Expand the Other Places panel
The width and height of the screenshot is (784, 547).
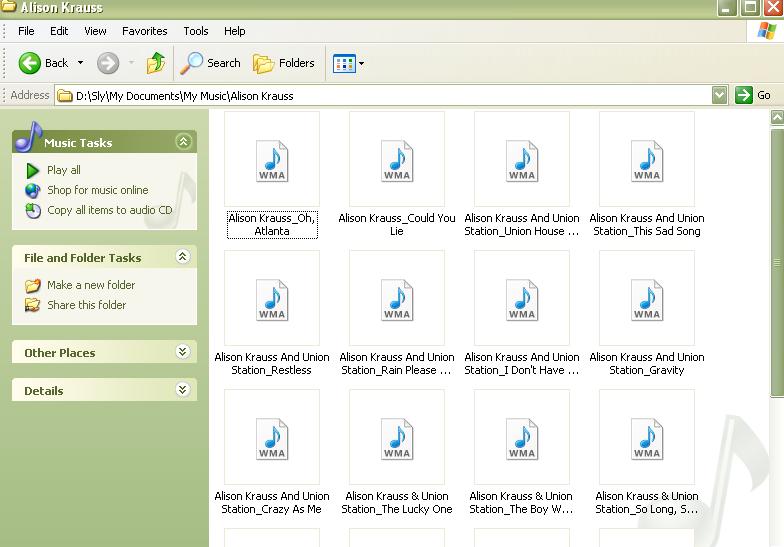click(x=182, y=352)
